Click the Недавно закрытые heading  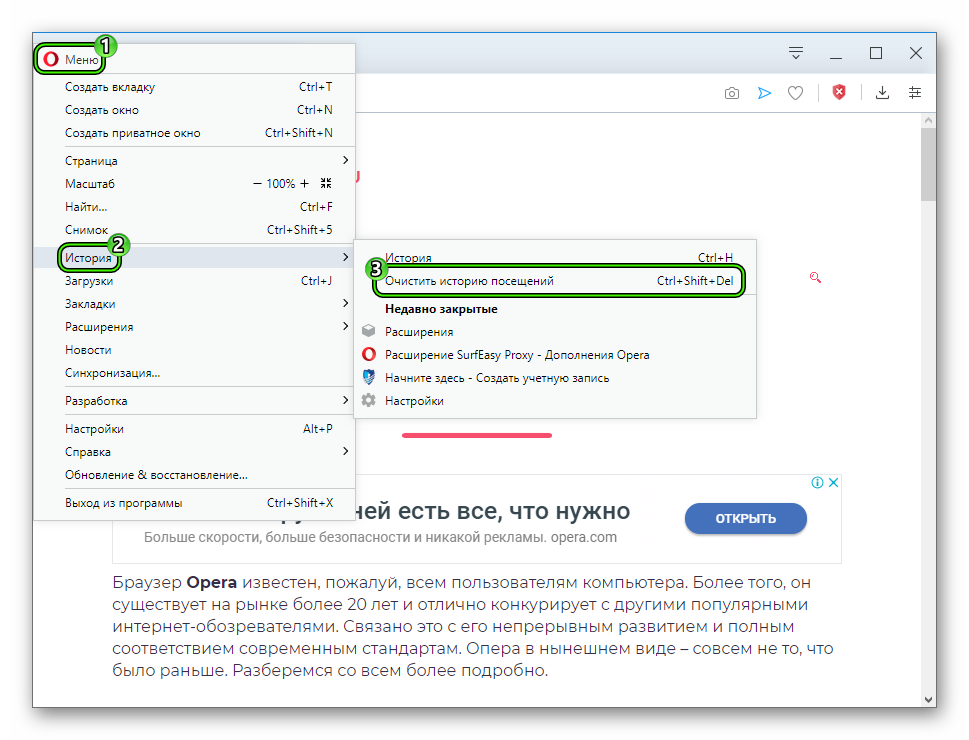[441, 308]
